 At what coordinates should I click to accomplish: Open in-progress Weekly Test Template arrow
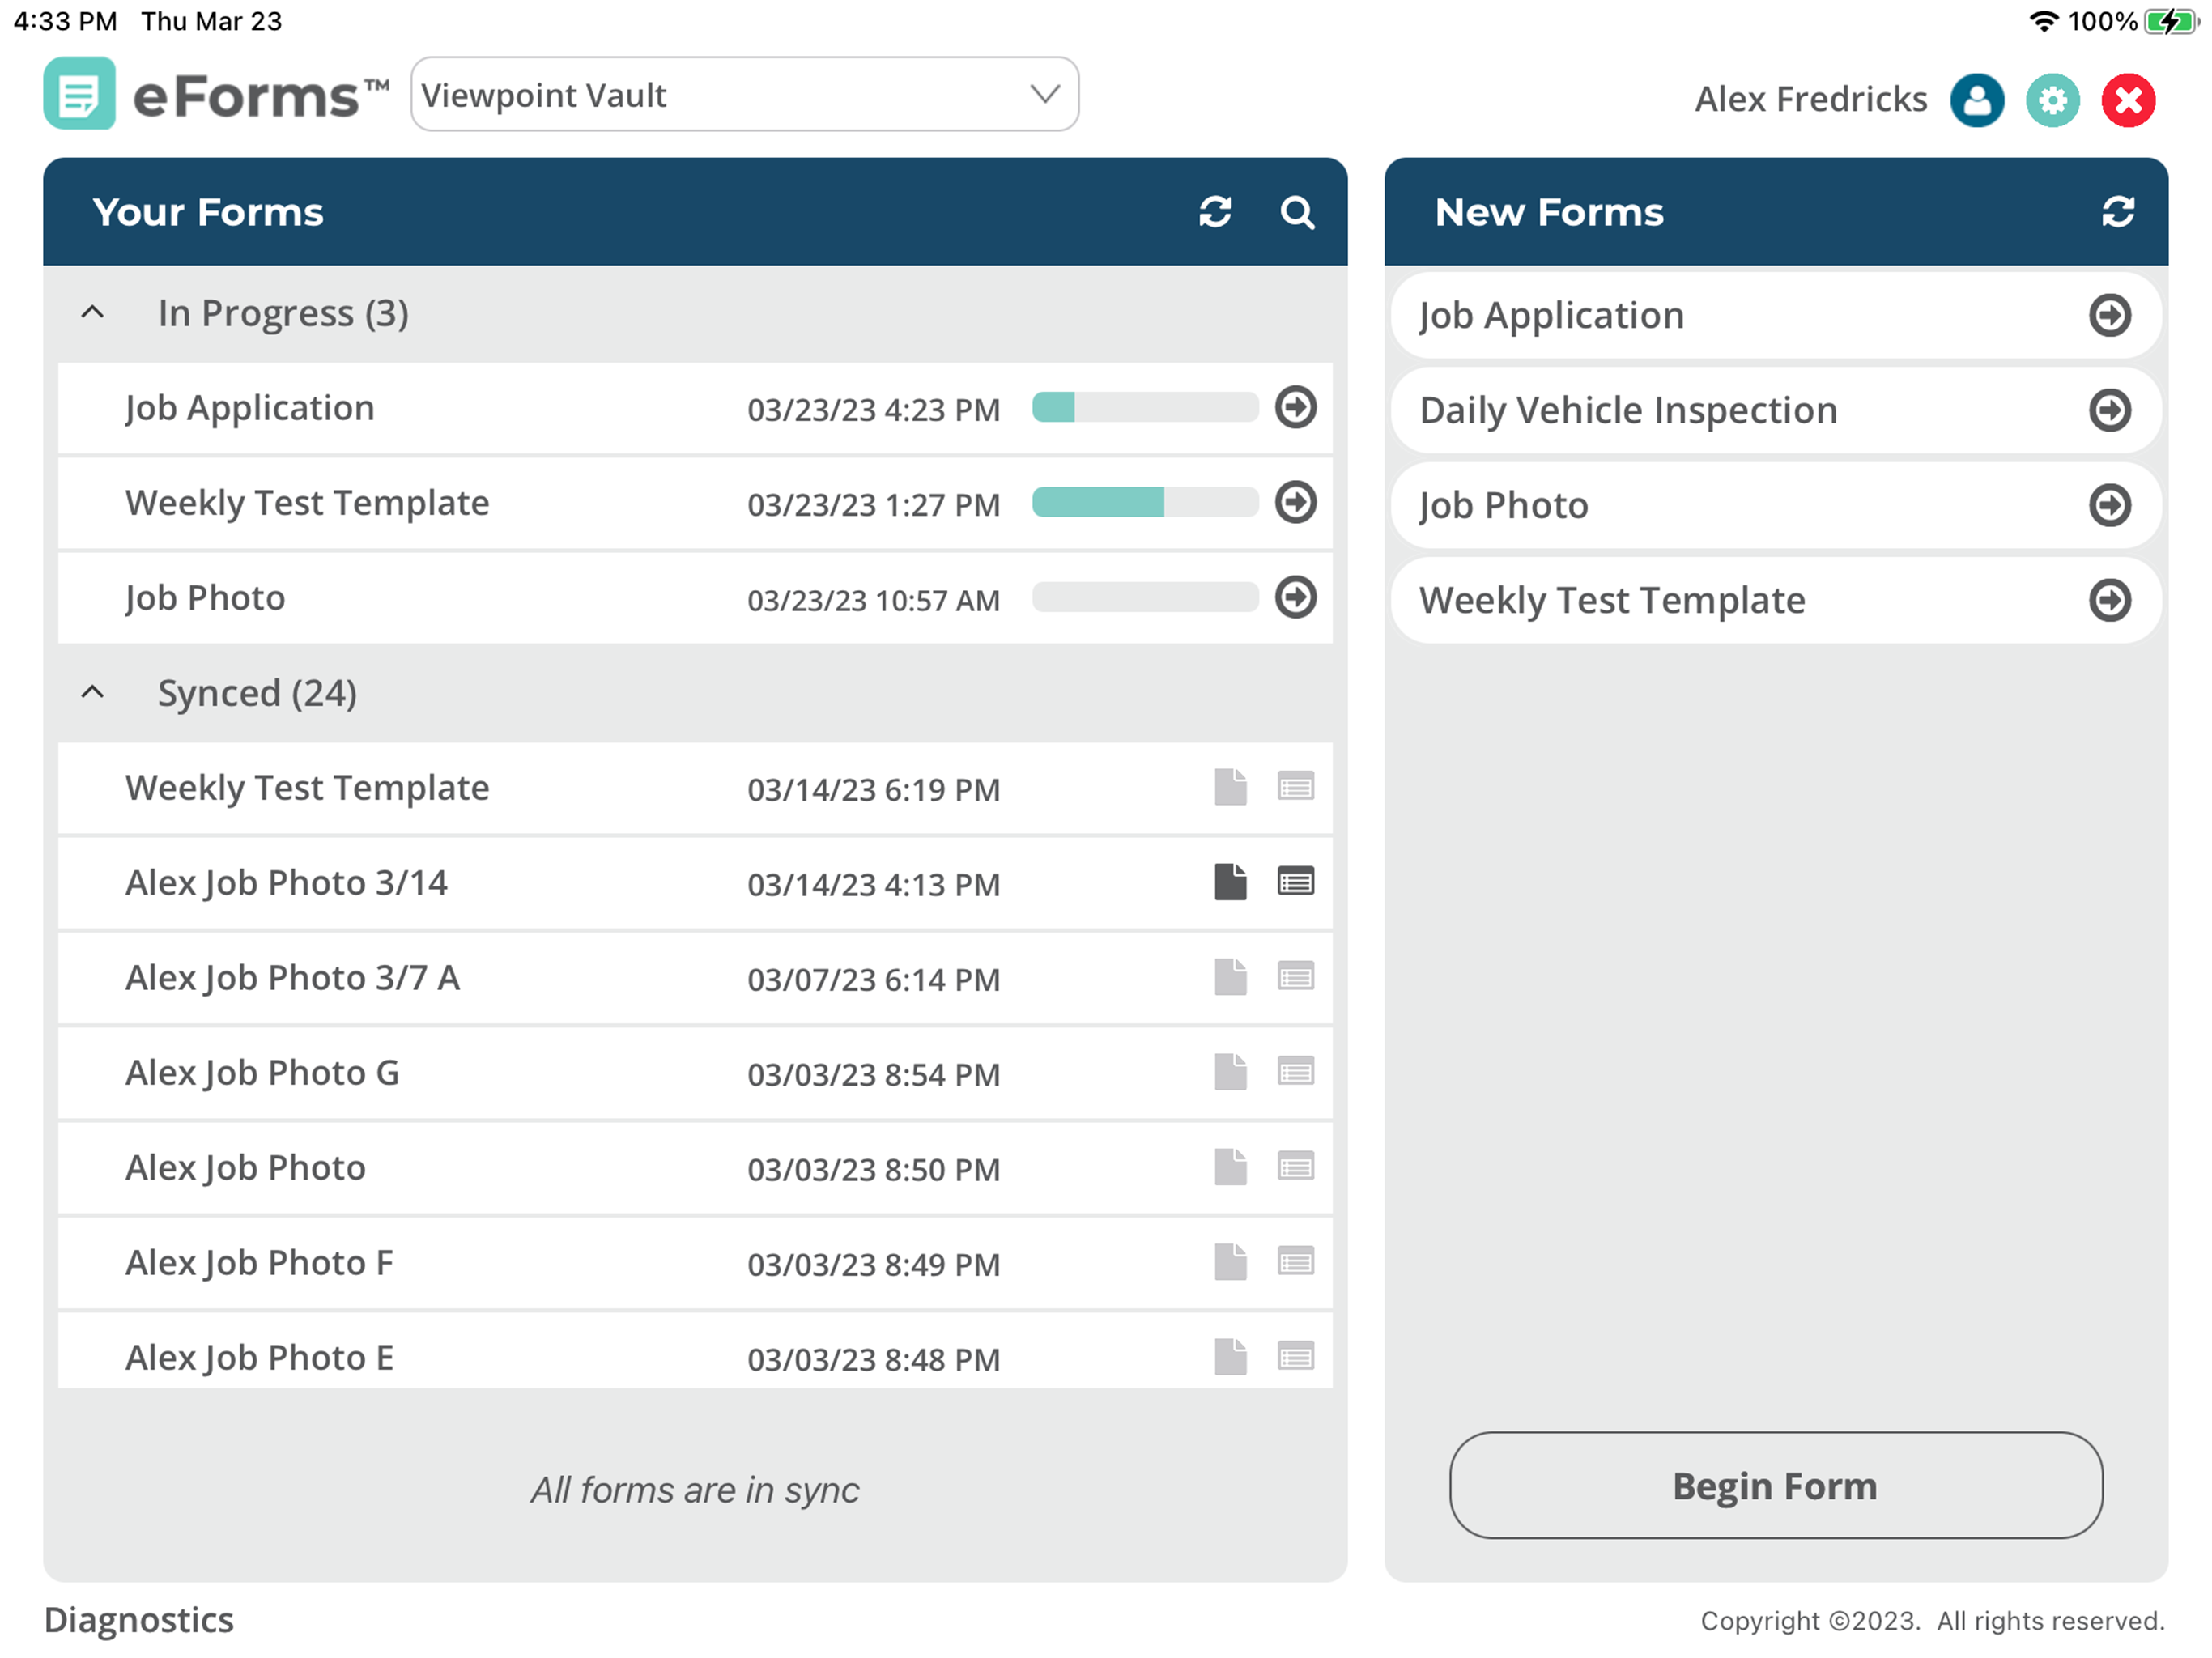(1296, 502)
